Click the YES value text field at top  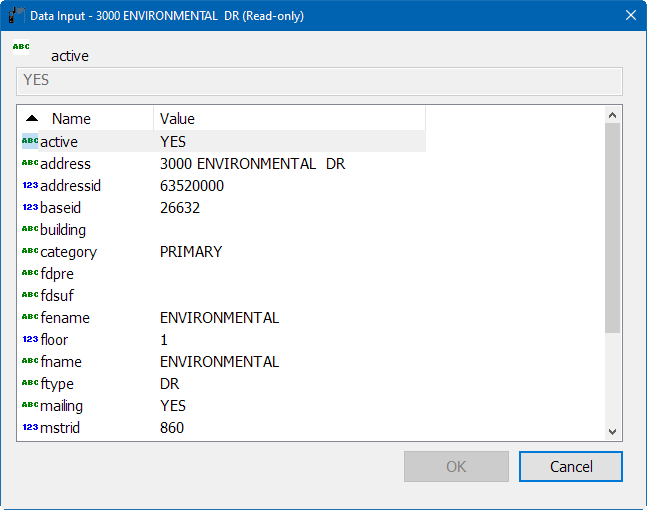click(x=320, y=81)
